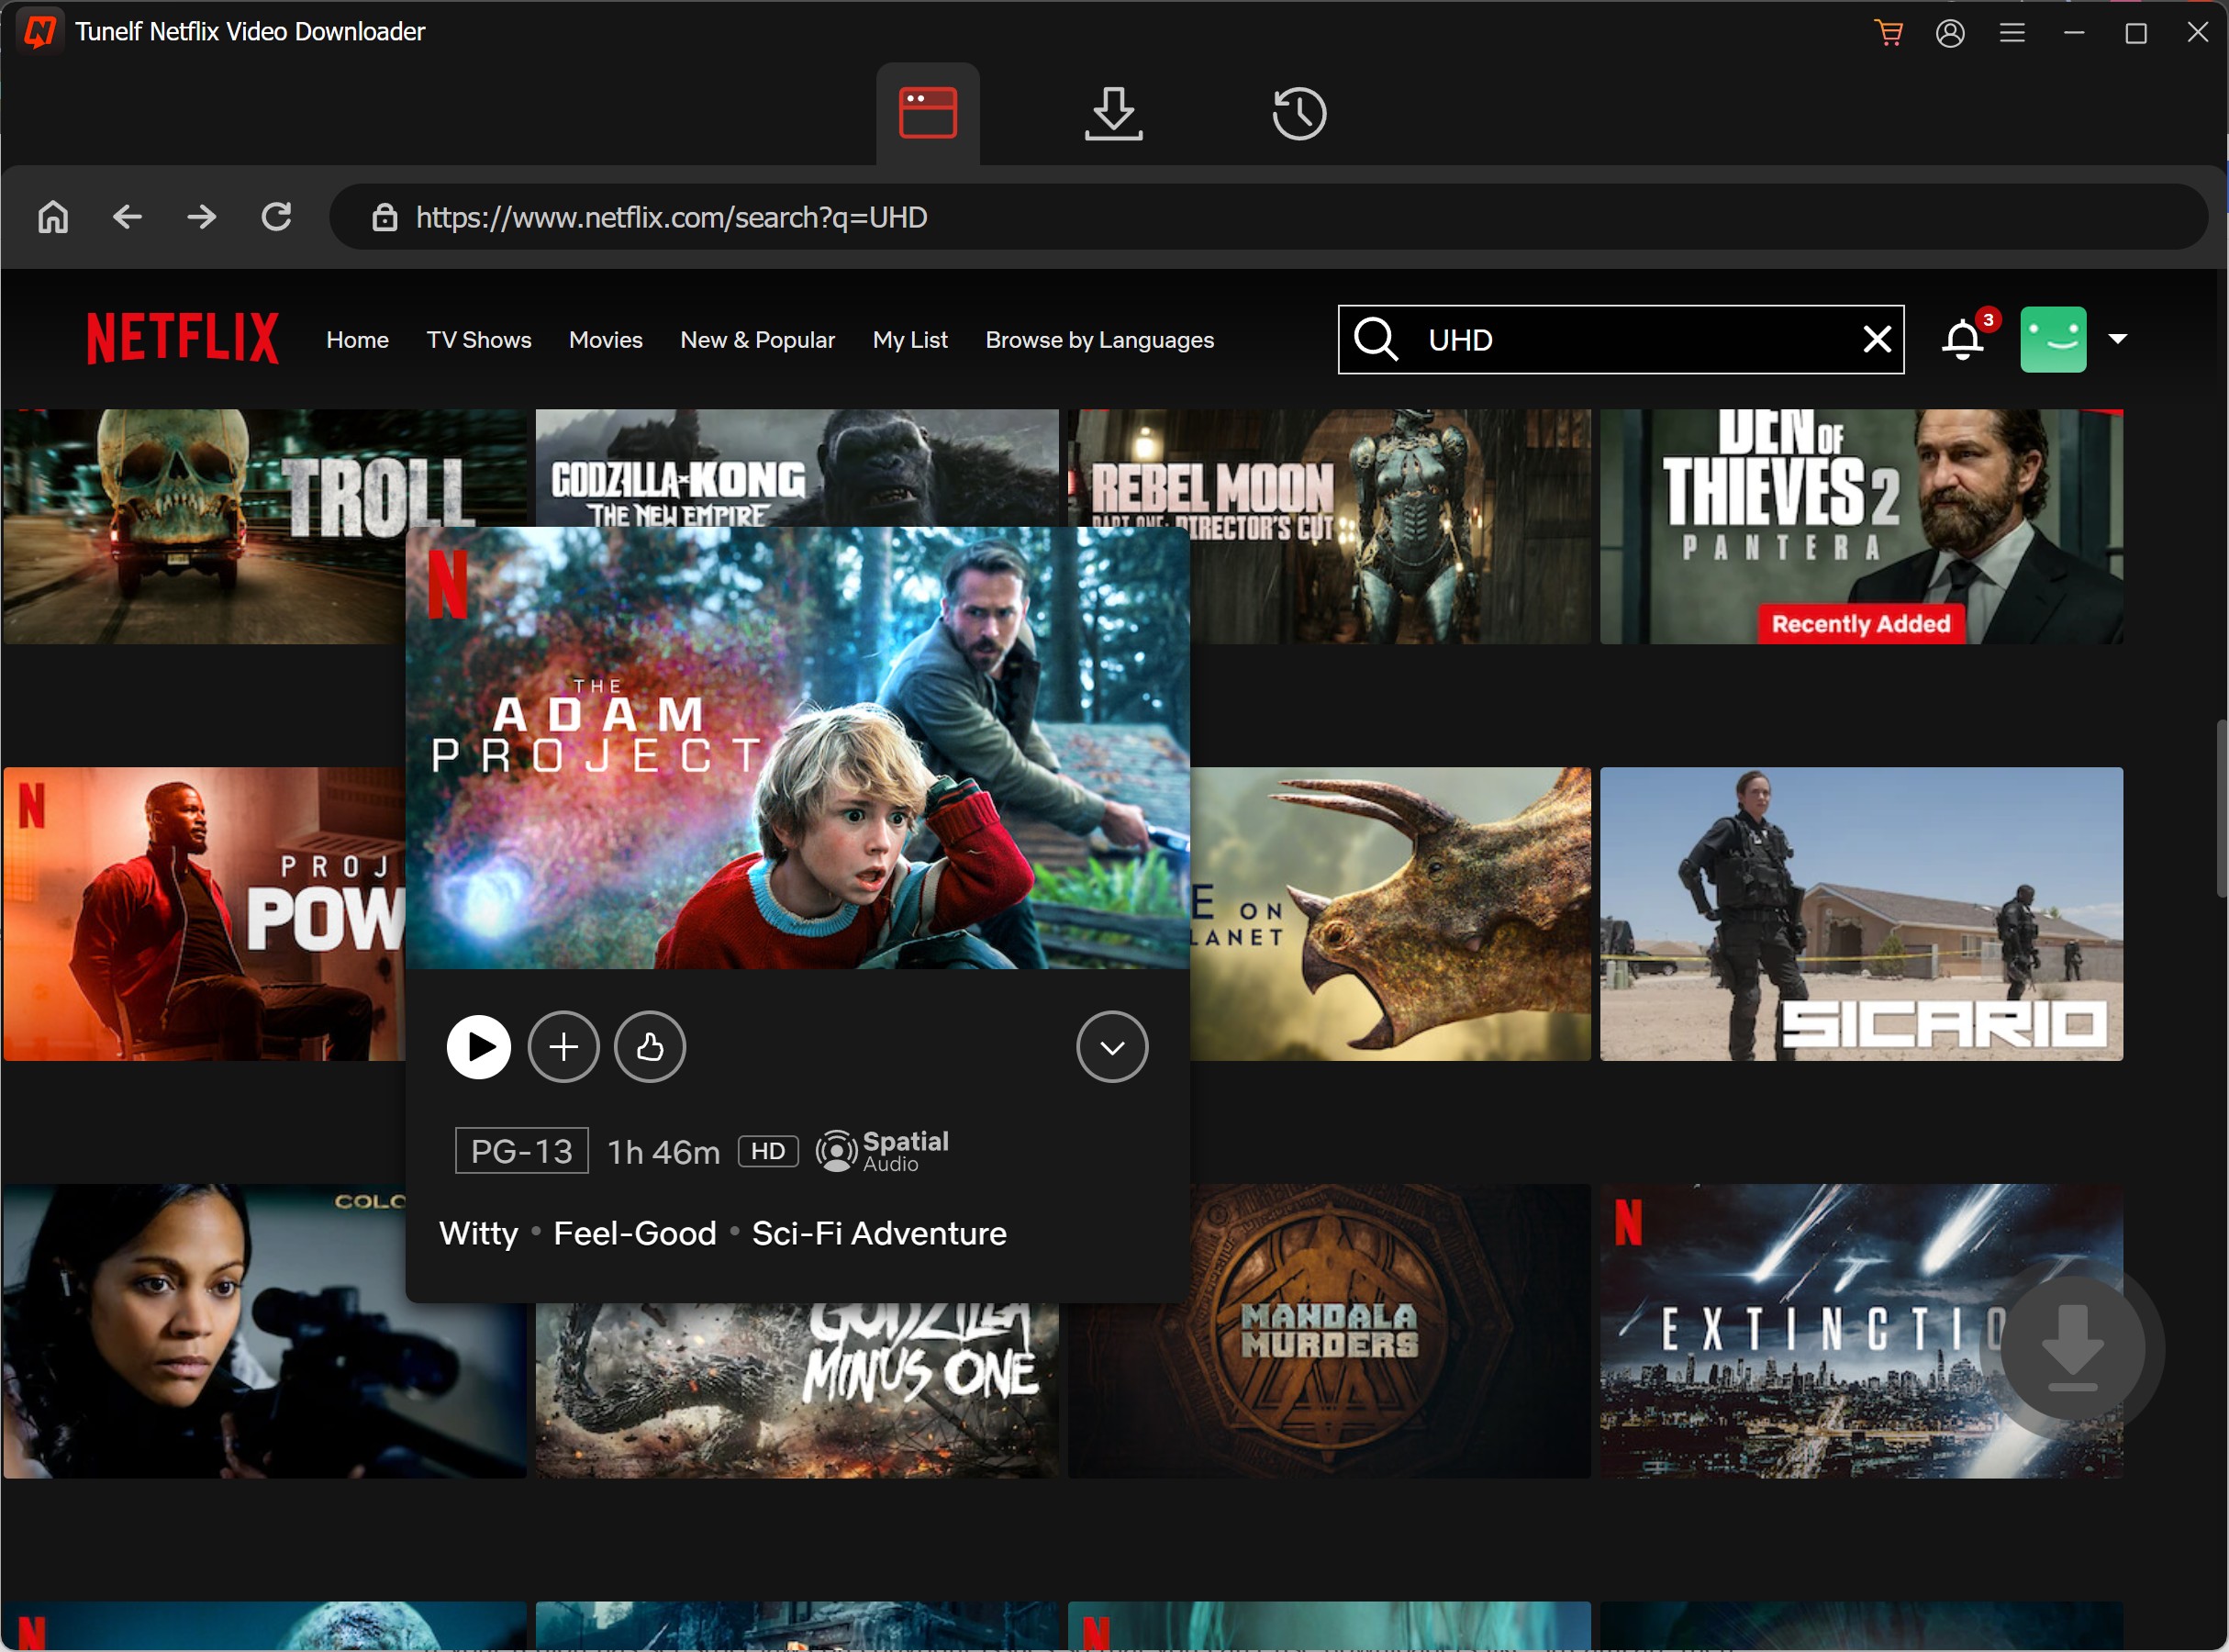The height and width of the screenshot is (1652, 2229).
Task: Open the Life on Our Planet dinosaur thumbnail
Action: (1390, 914)
